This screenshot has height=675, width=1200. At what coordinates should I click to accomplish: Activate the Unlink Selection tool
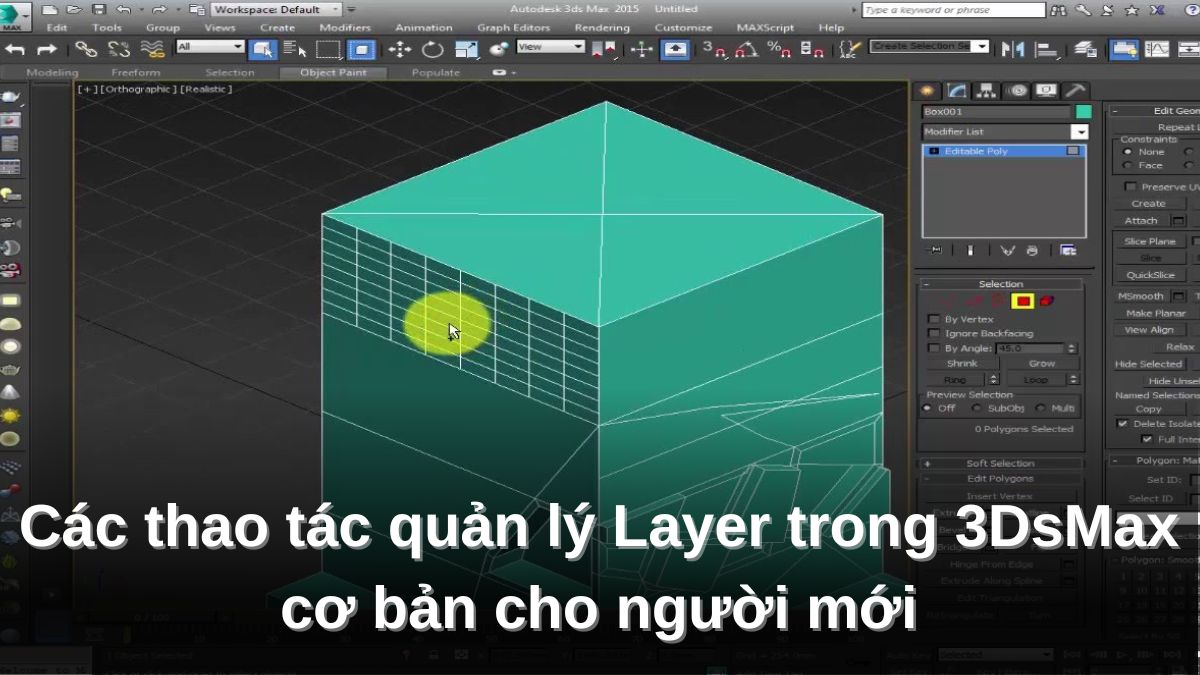[119, 48]
